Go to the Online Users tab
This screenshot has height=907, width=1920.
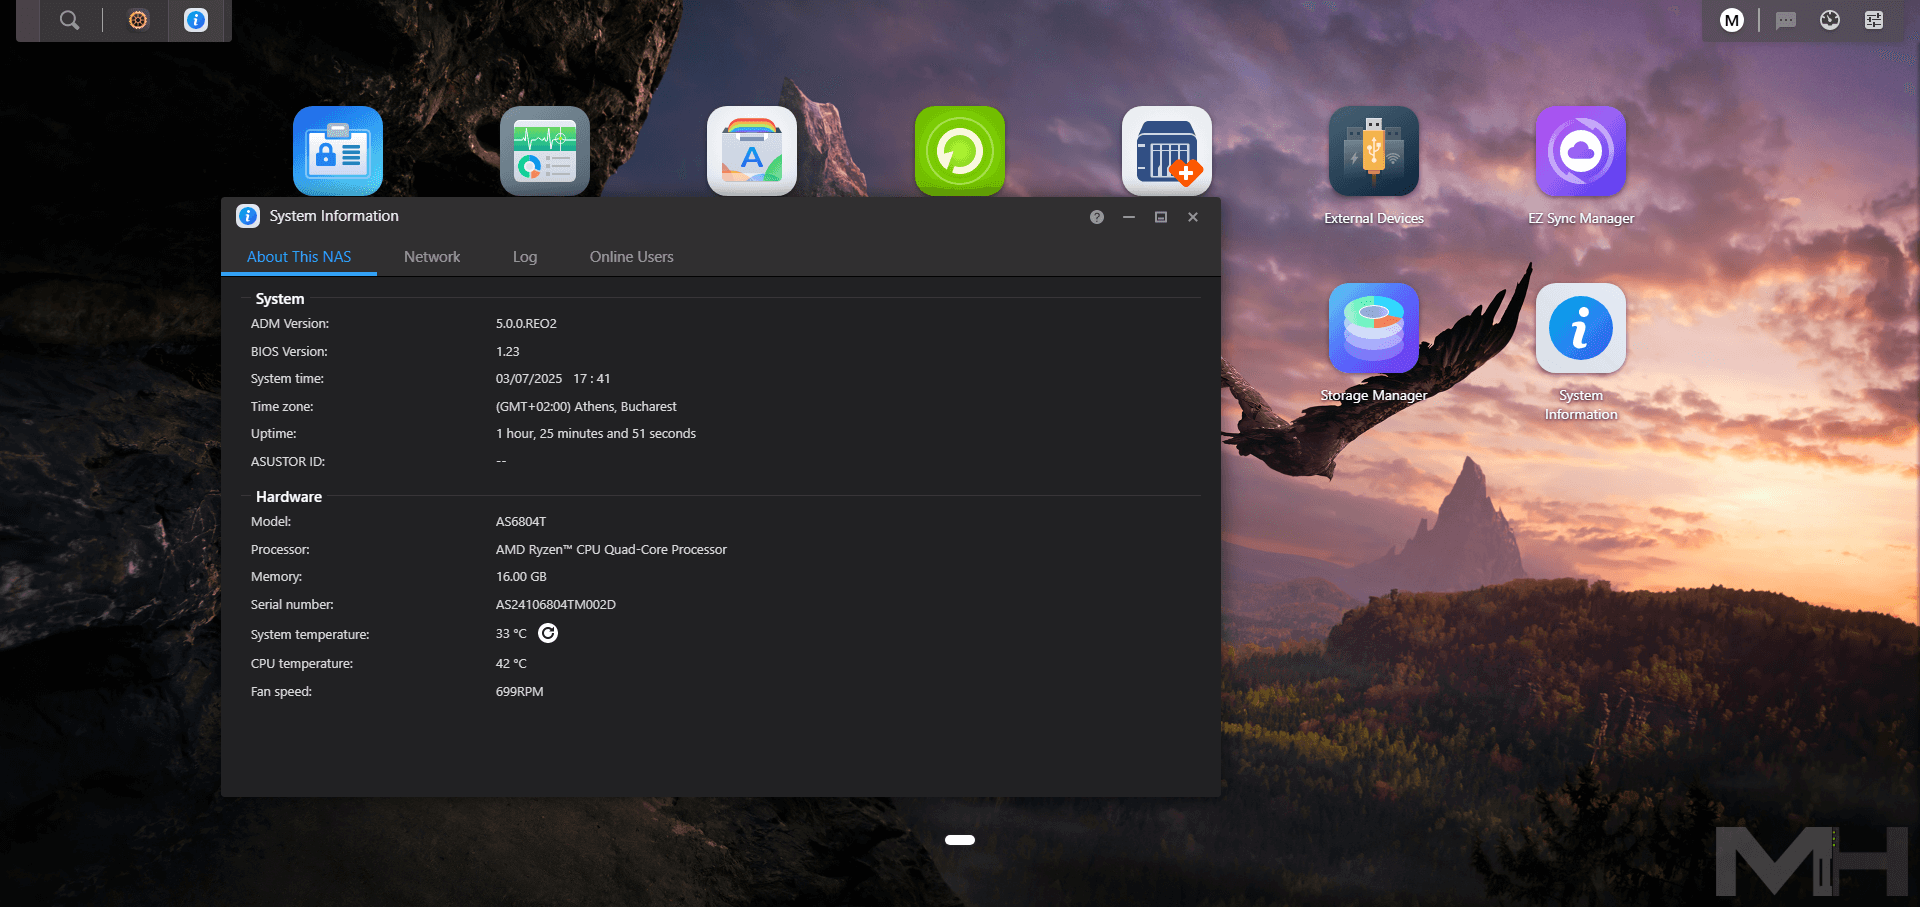[x=632, y=257]
